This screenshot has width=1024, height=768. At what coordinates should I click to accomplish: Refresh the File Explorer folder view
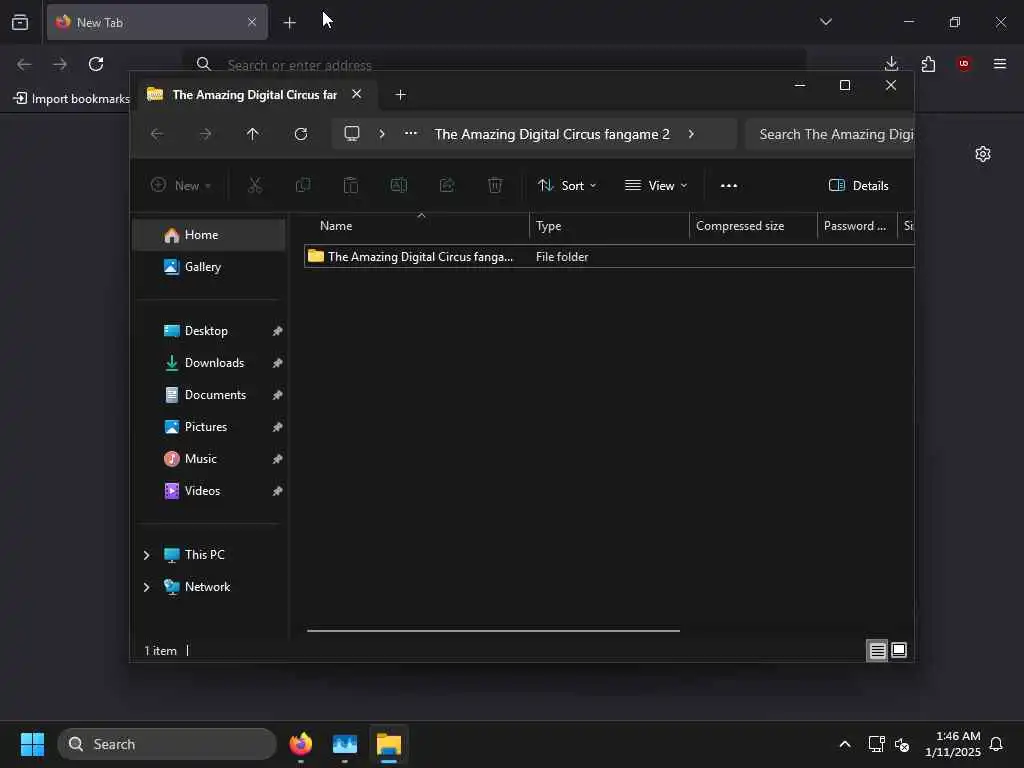[x=300, y=134]
